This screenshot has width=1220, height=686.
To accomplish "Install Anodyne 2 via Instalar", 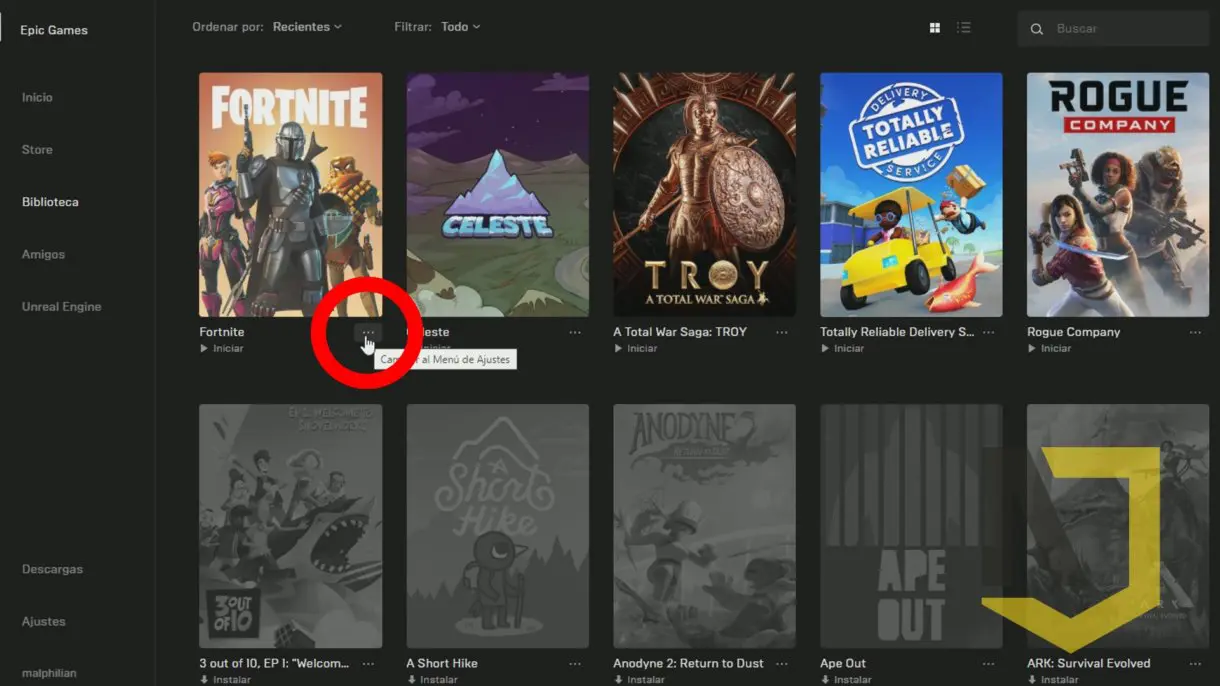I will pyautogui.click(x=639, y=679).
